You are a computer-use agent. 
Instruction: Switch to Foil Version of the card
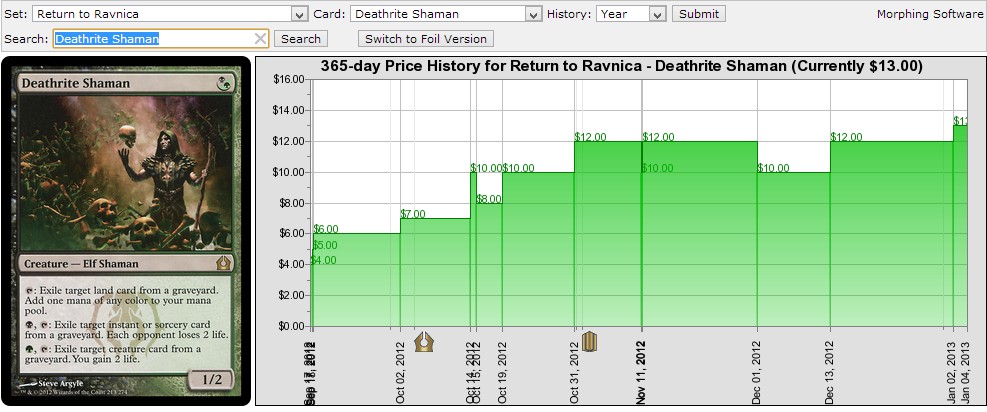[x=425, y=39]
